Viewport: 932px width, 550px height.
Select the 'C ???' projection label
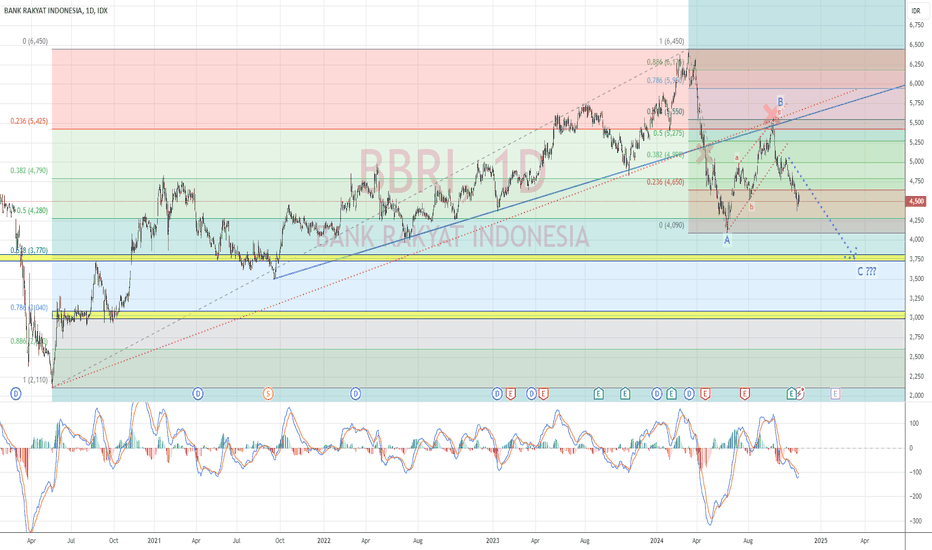[867, 272]
